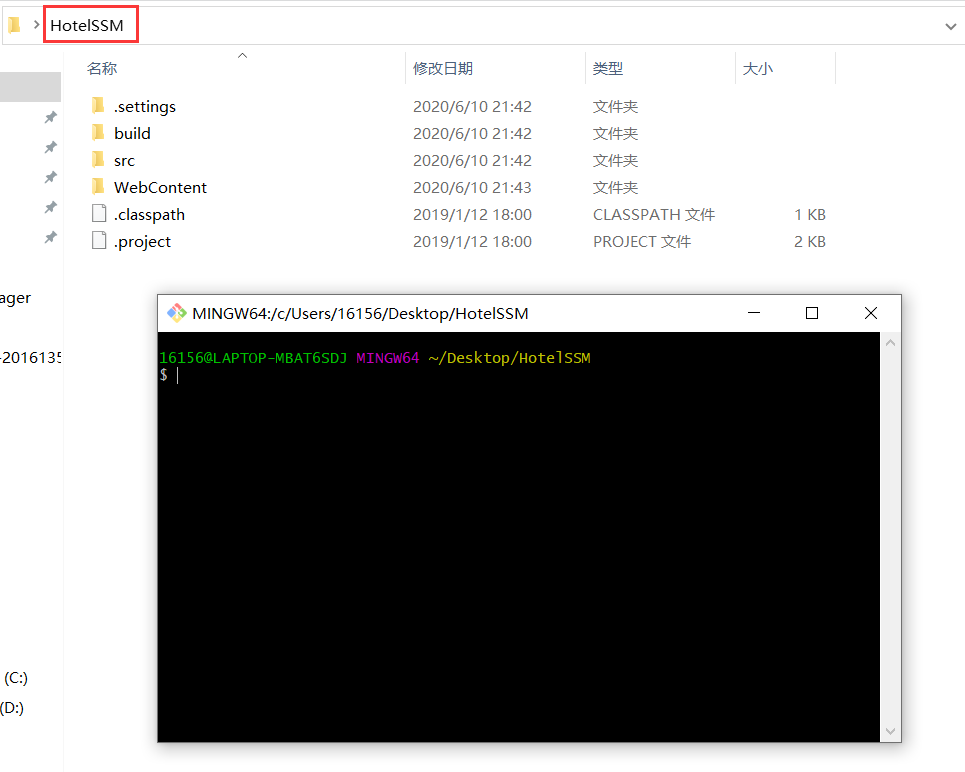965x772 pixels.
Task: Click the Git Bash icon in the terminal title bar
Action: click(176, 312)
